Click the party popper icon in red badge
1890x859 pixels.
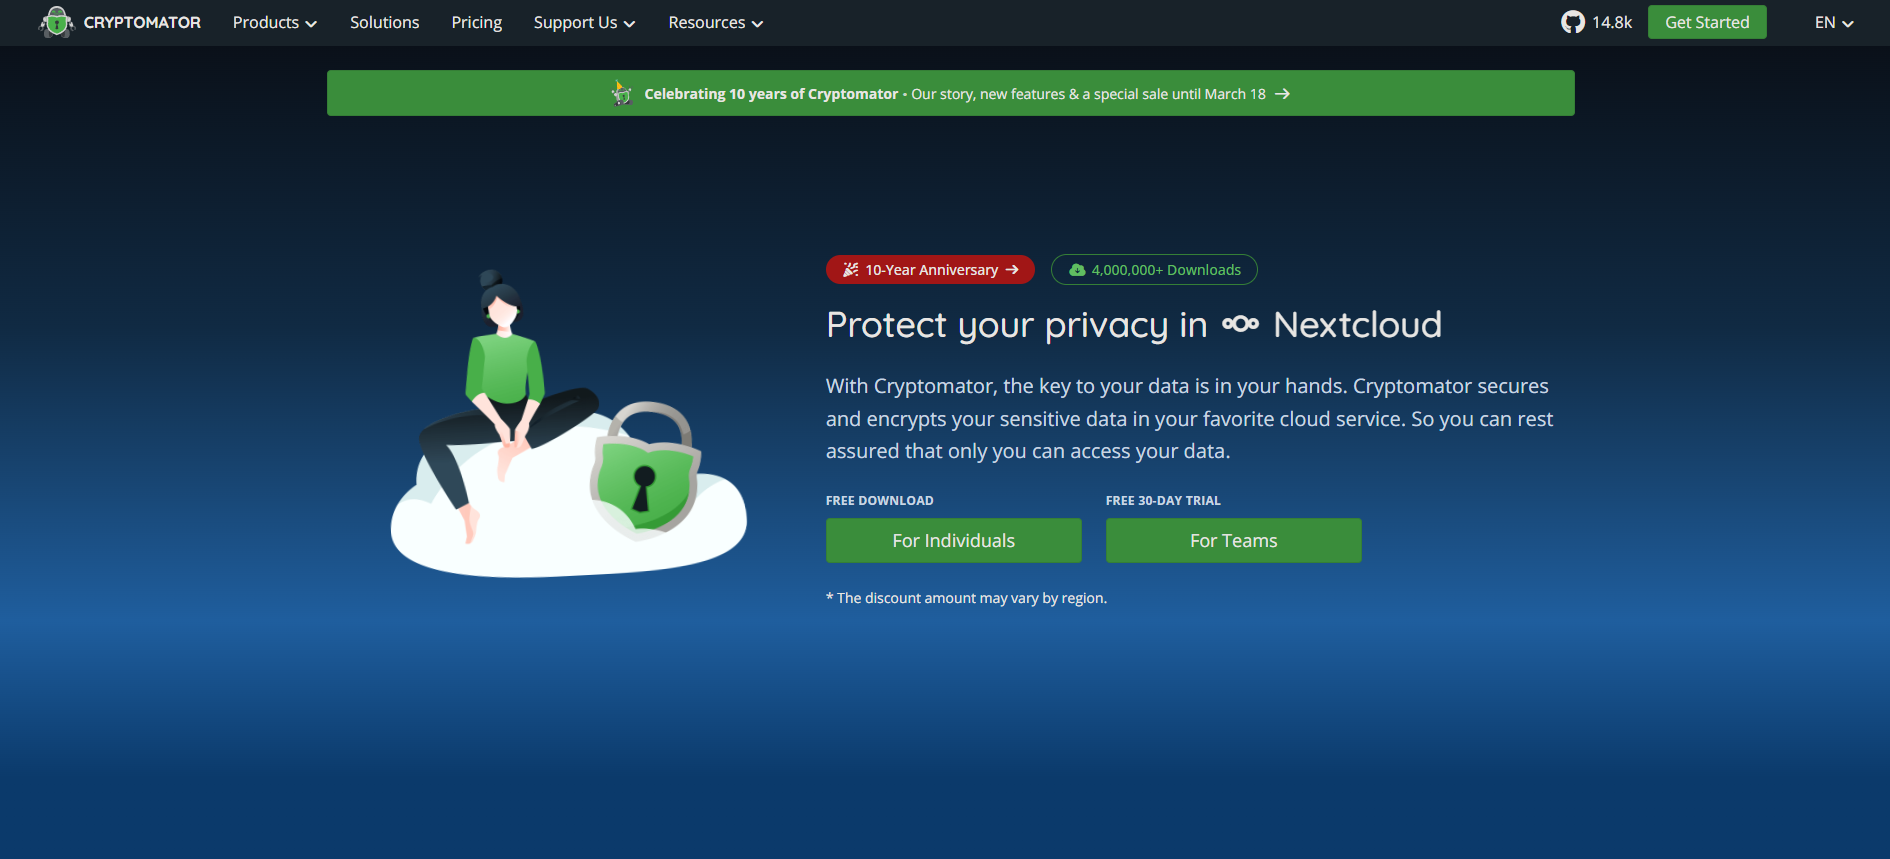tap(850, 270)
